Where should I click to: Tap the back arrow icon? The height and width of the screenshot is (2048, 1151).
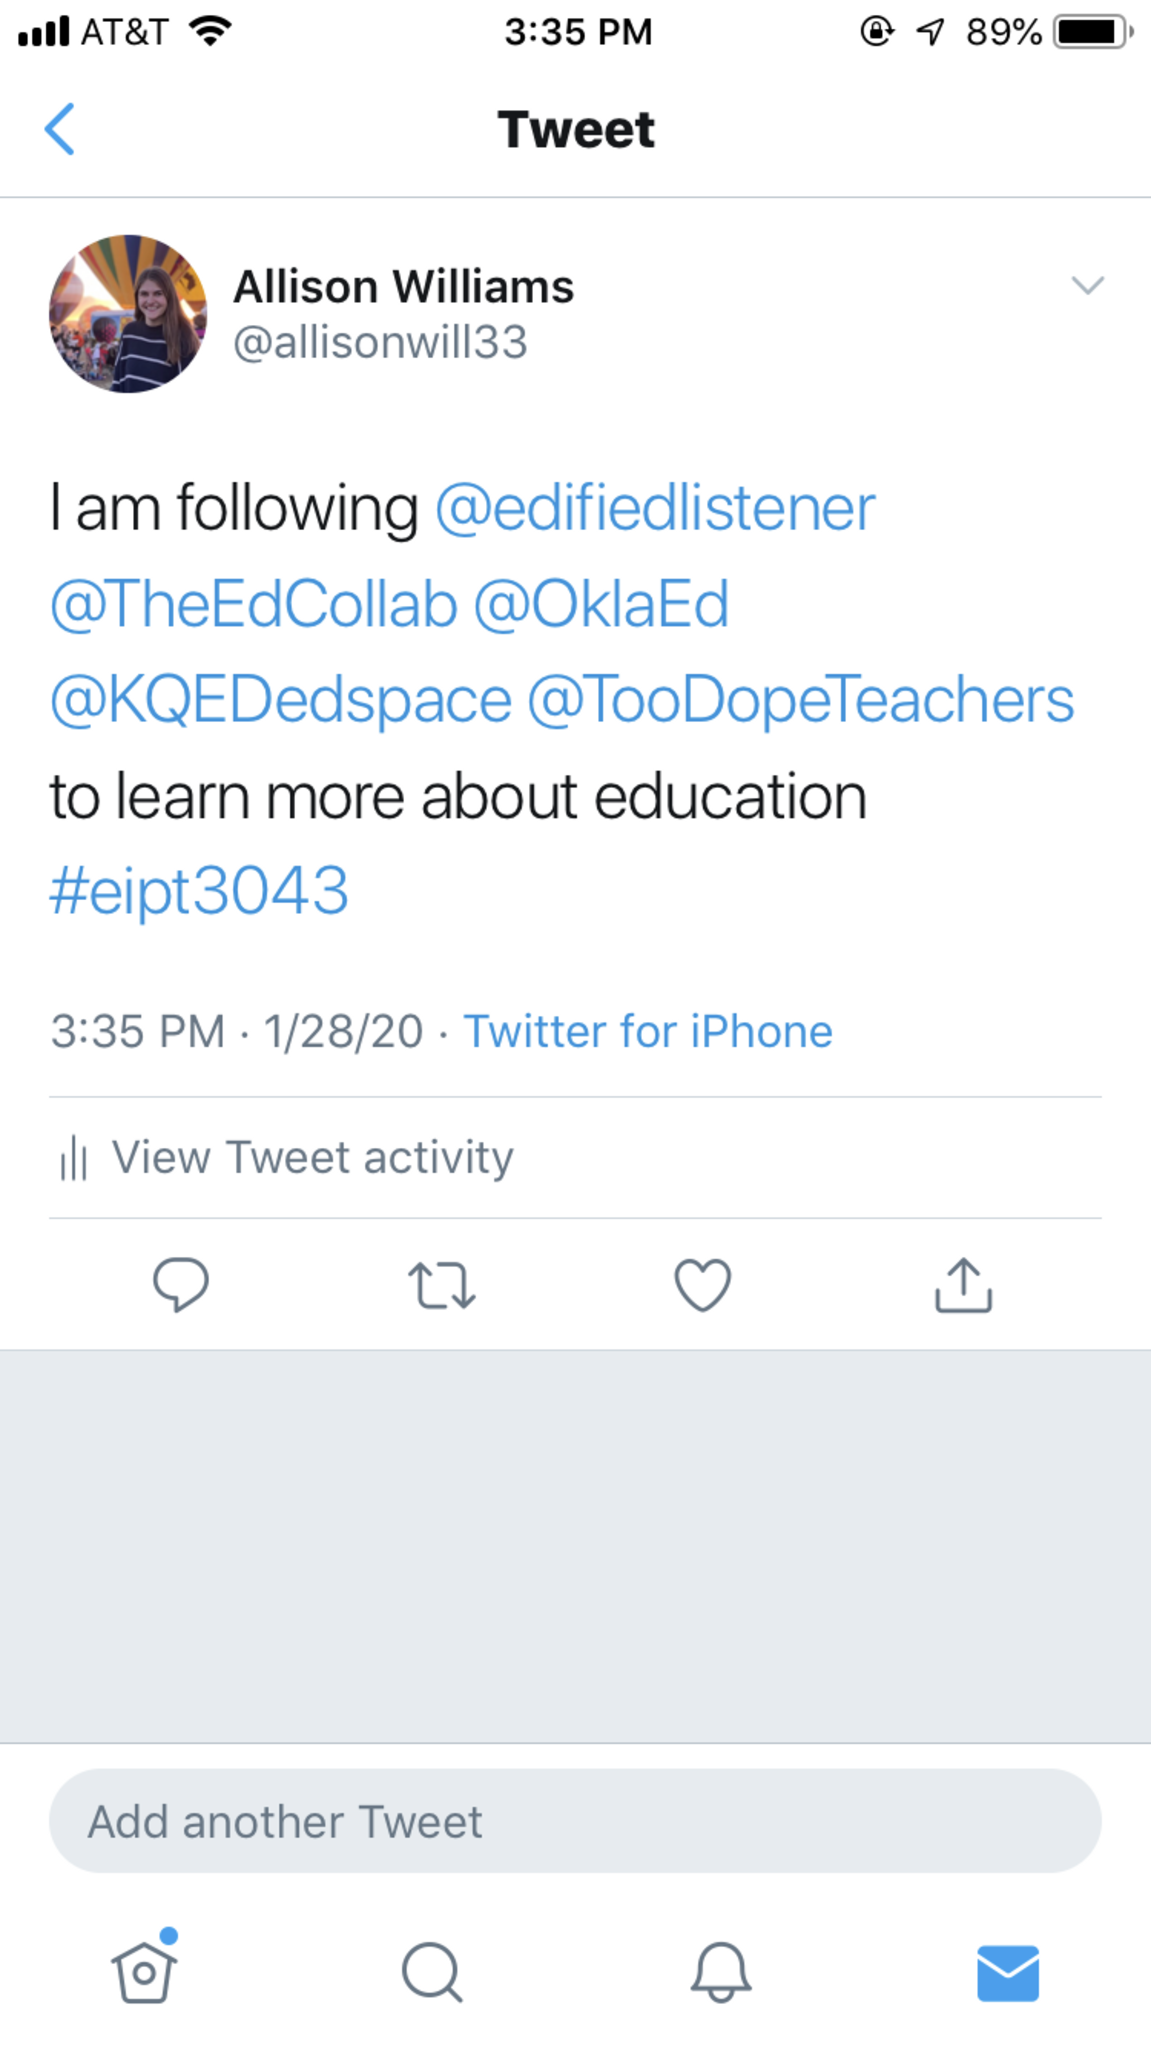pyautogui.click(x=60, y=129)
